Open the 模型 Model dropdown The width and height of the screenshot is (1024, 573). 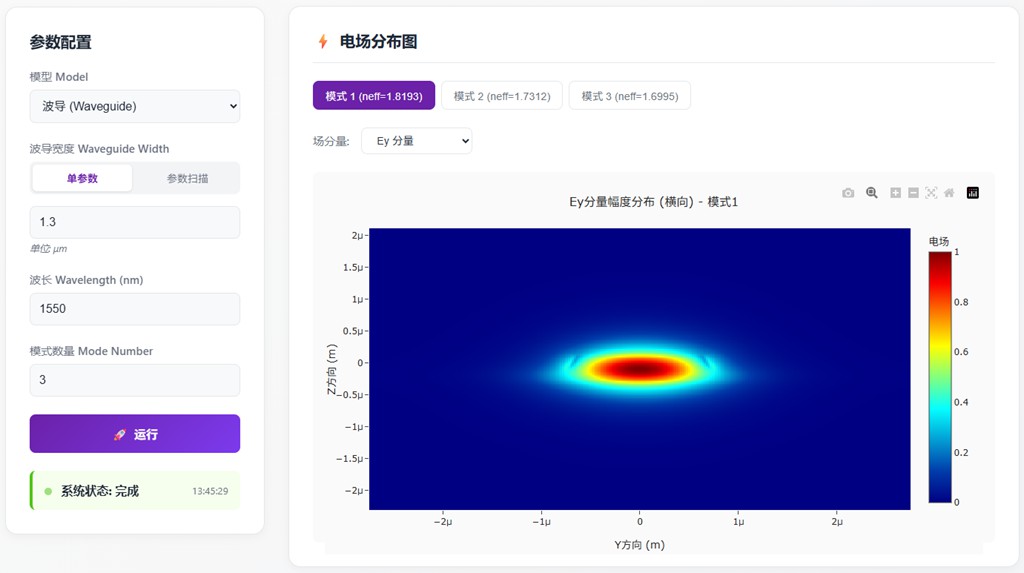coord(135,106)
